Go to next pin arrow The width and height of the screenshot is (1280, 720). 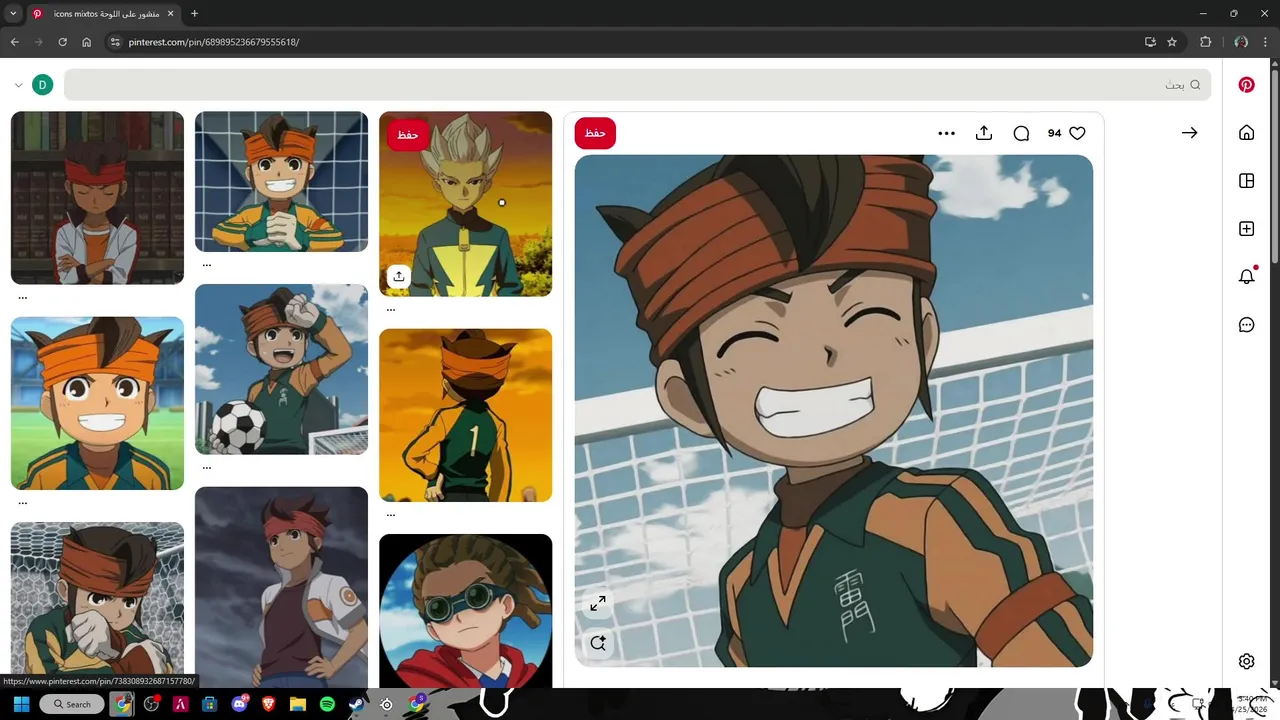pos(1189,133)
